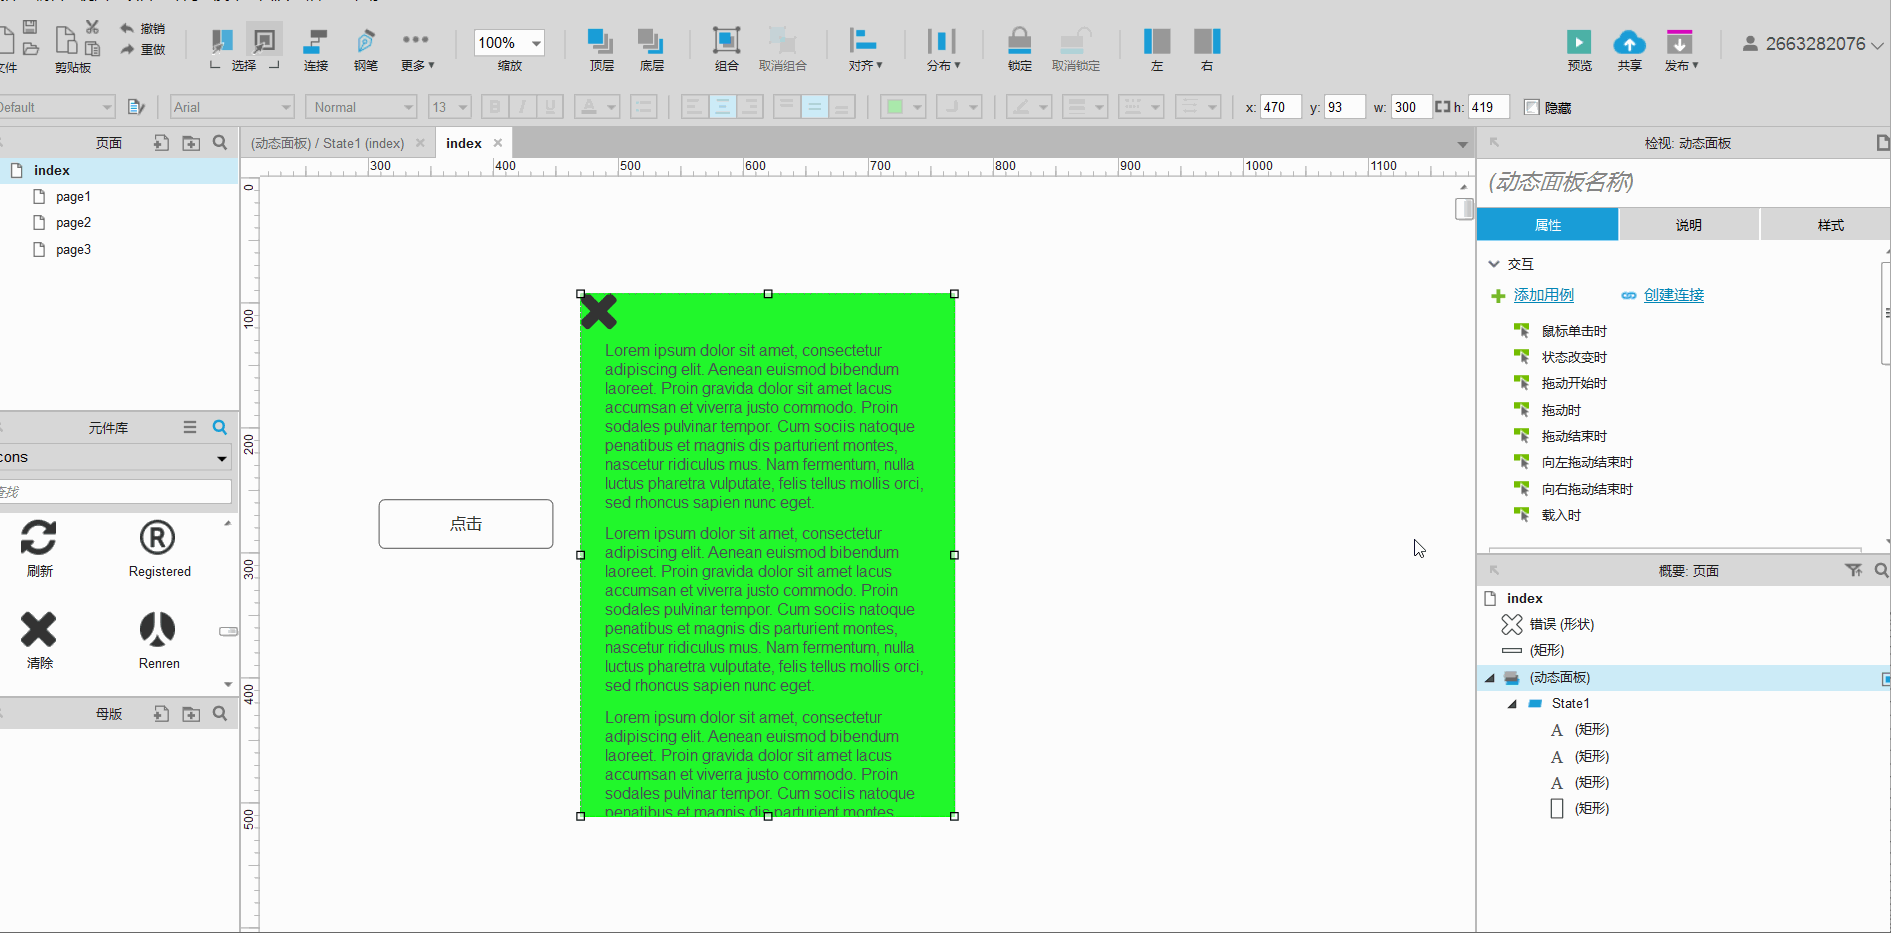Close the index canvas tab

[x=498, y=143]
